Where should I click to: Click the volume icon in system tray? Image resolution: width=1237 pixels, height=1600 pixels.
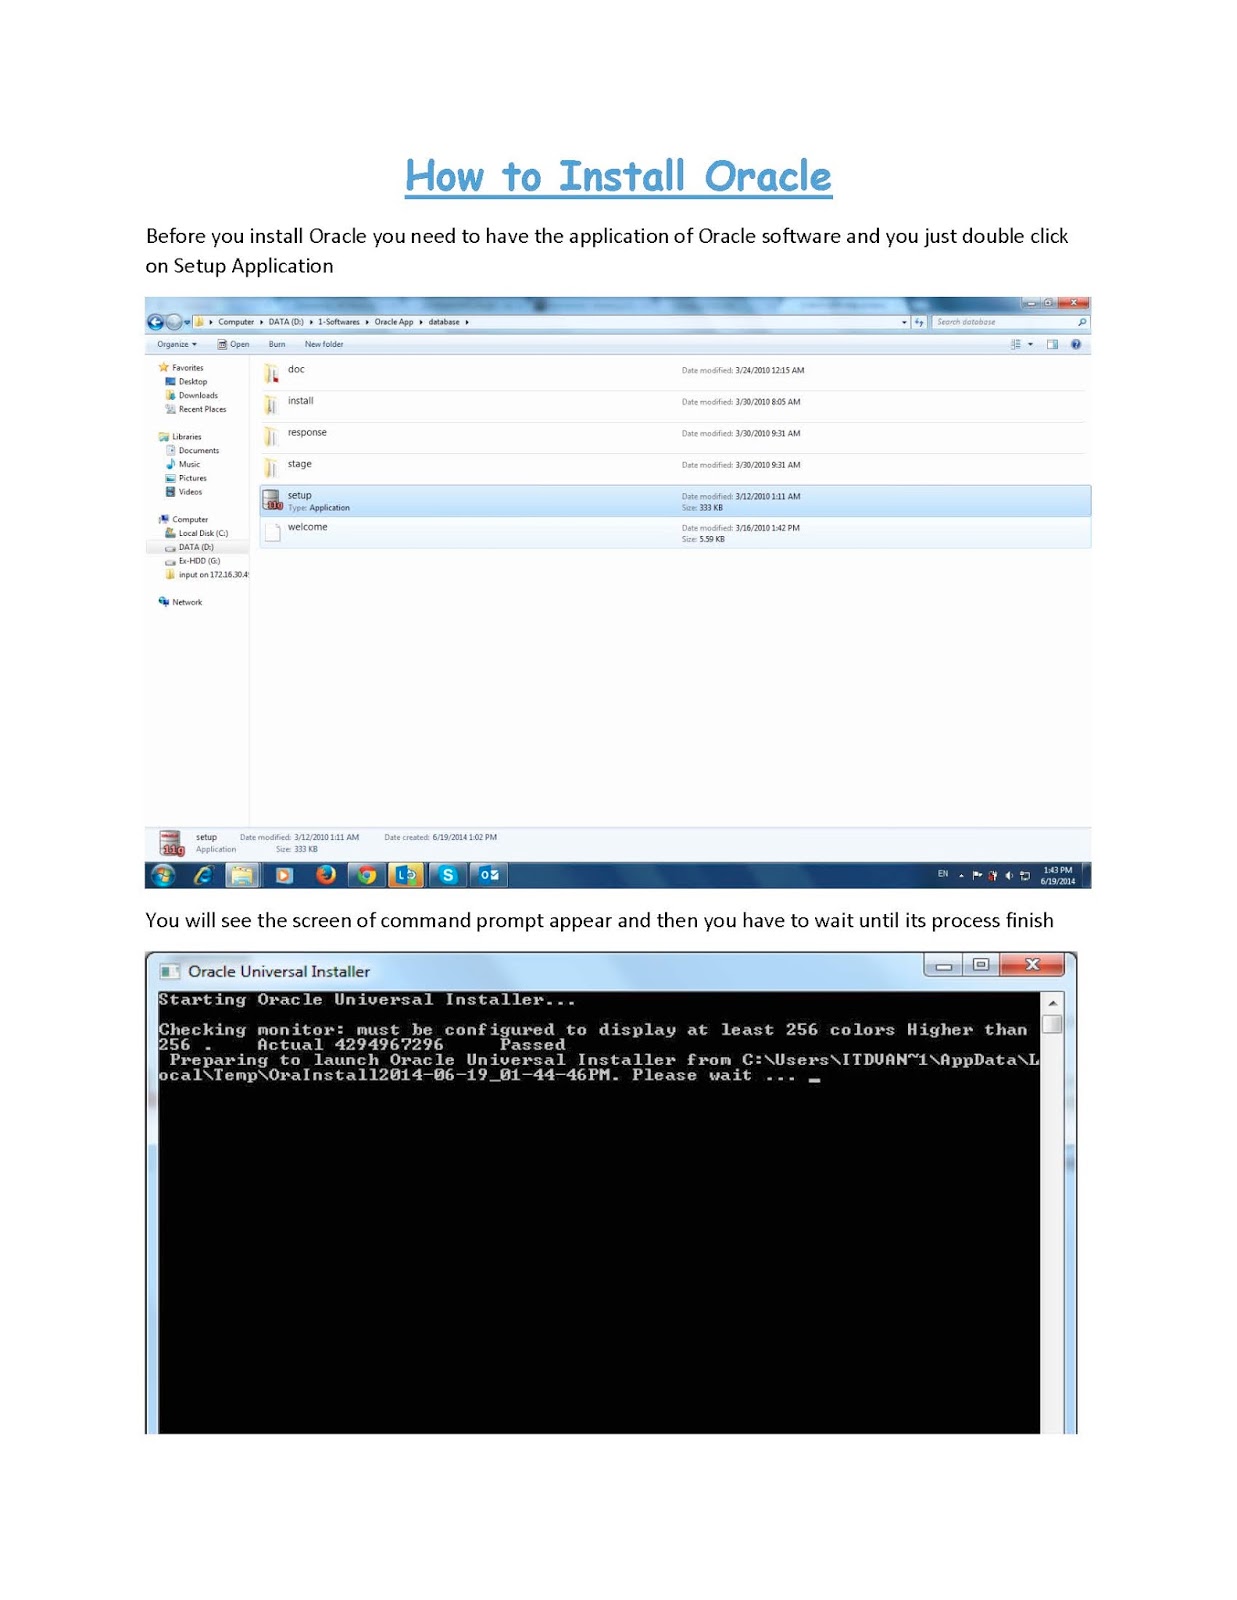point(1009,876)
